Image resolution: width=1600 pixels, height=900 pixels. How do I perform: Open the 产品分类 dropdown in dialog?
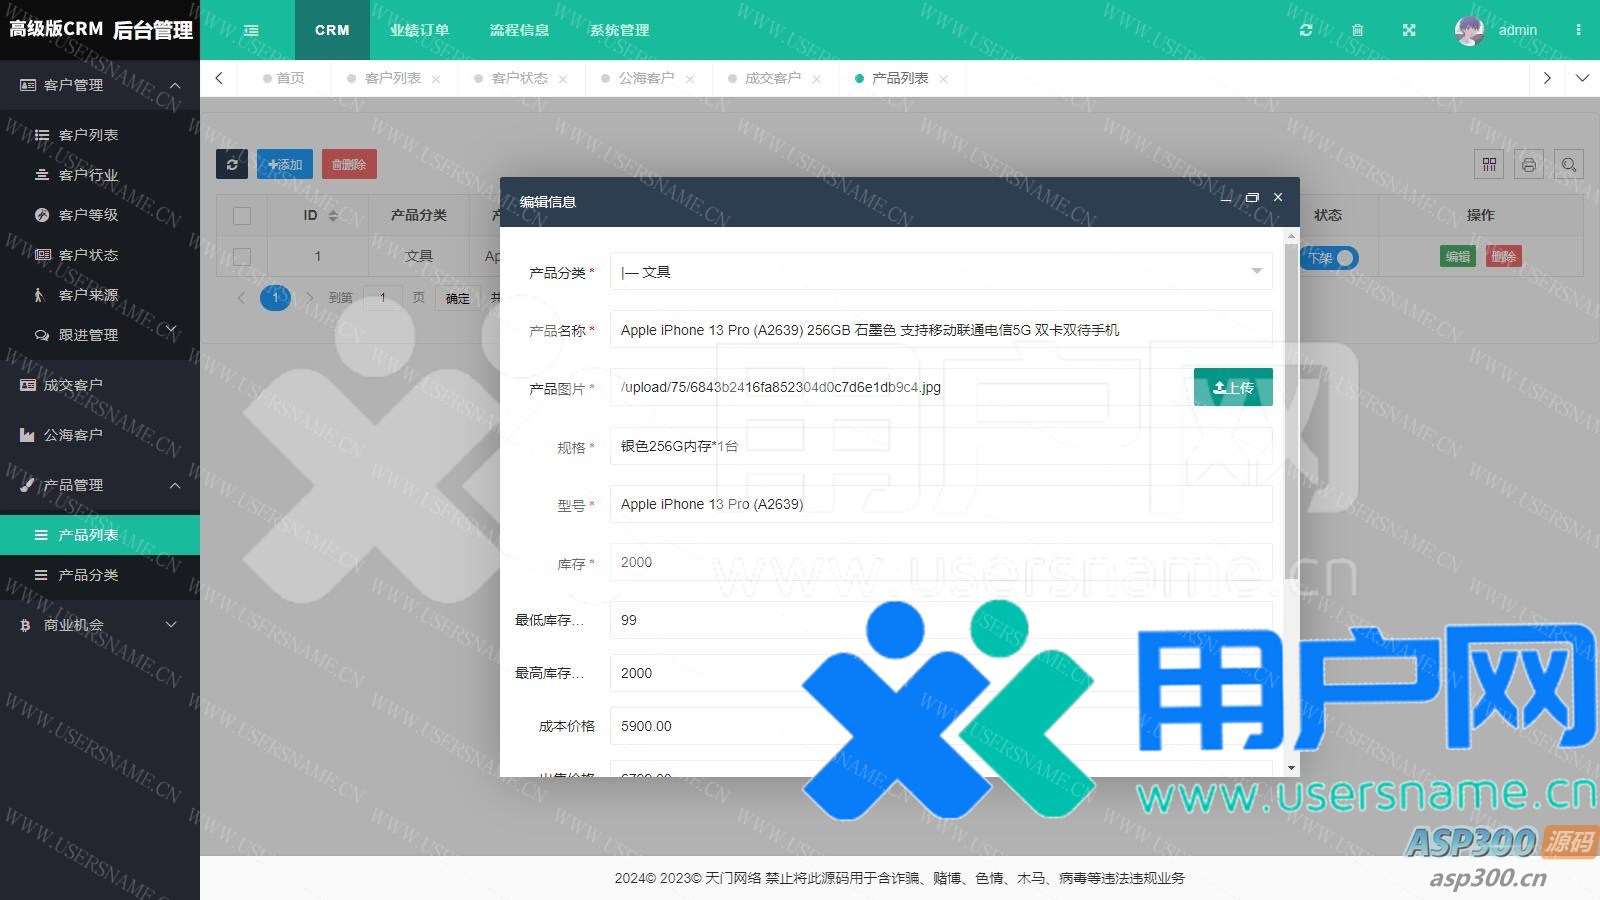tap(940, 271)
